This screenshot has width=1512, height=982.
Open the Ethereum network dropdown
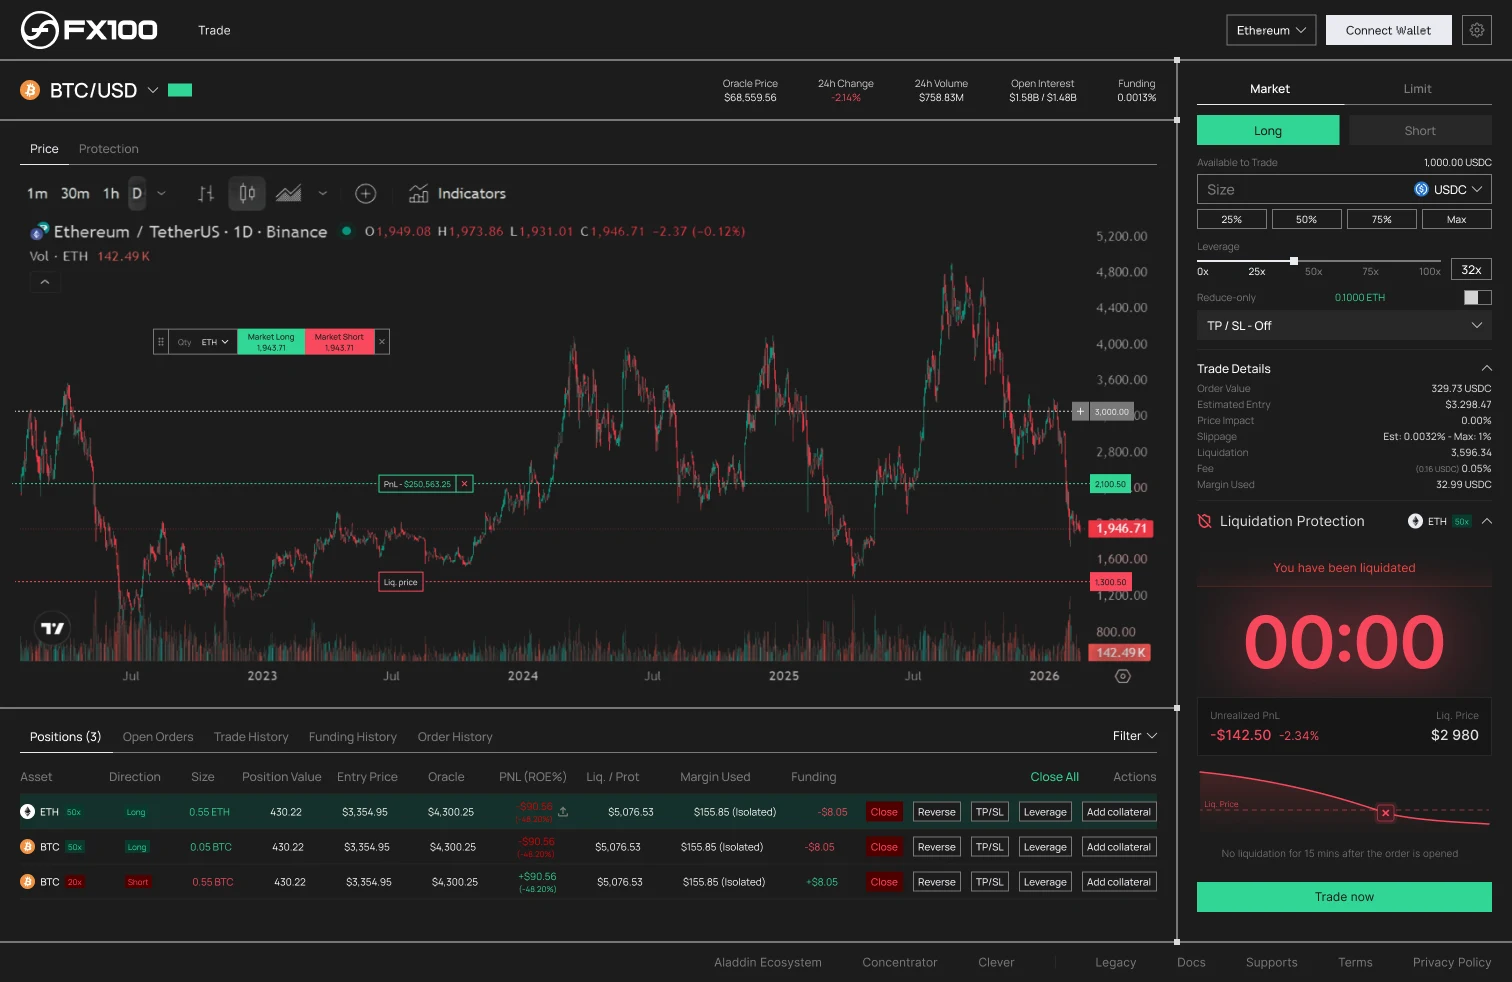[1271, 30]
